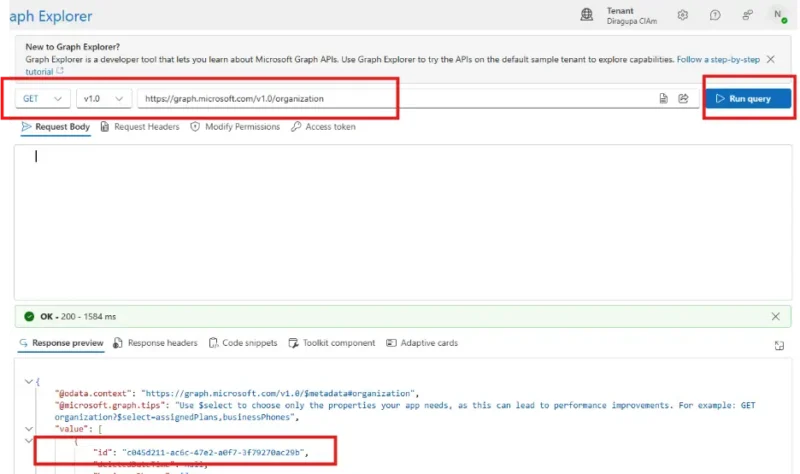Click the "id" value c045d211 GUID
The height and width of the screenshot is (474, 800).
214,452
